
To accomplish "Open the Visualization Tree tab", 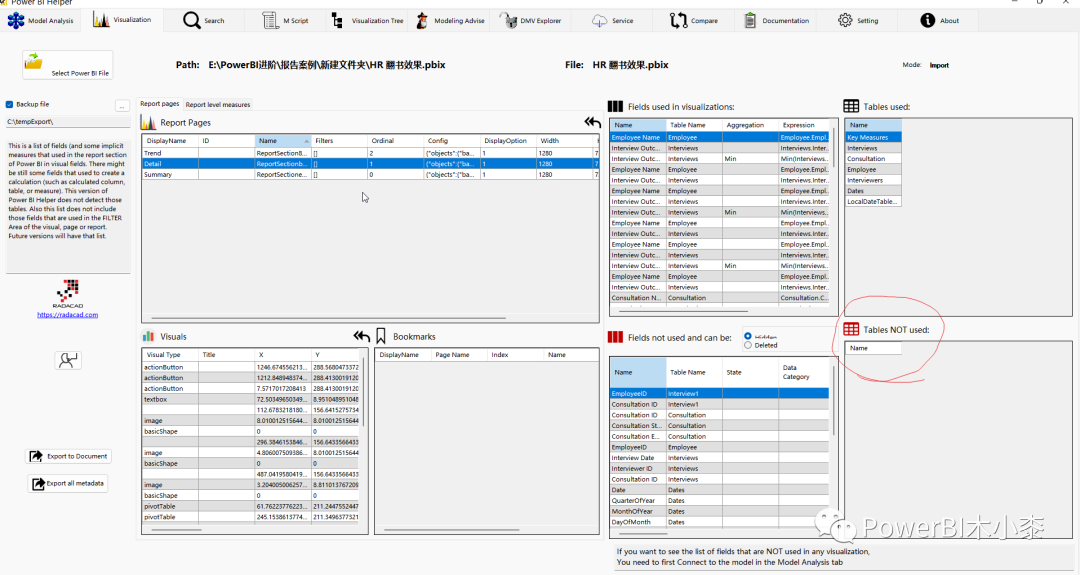I will pyautogui.click(x=368, y=21).
